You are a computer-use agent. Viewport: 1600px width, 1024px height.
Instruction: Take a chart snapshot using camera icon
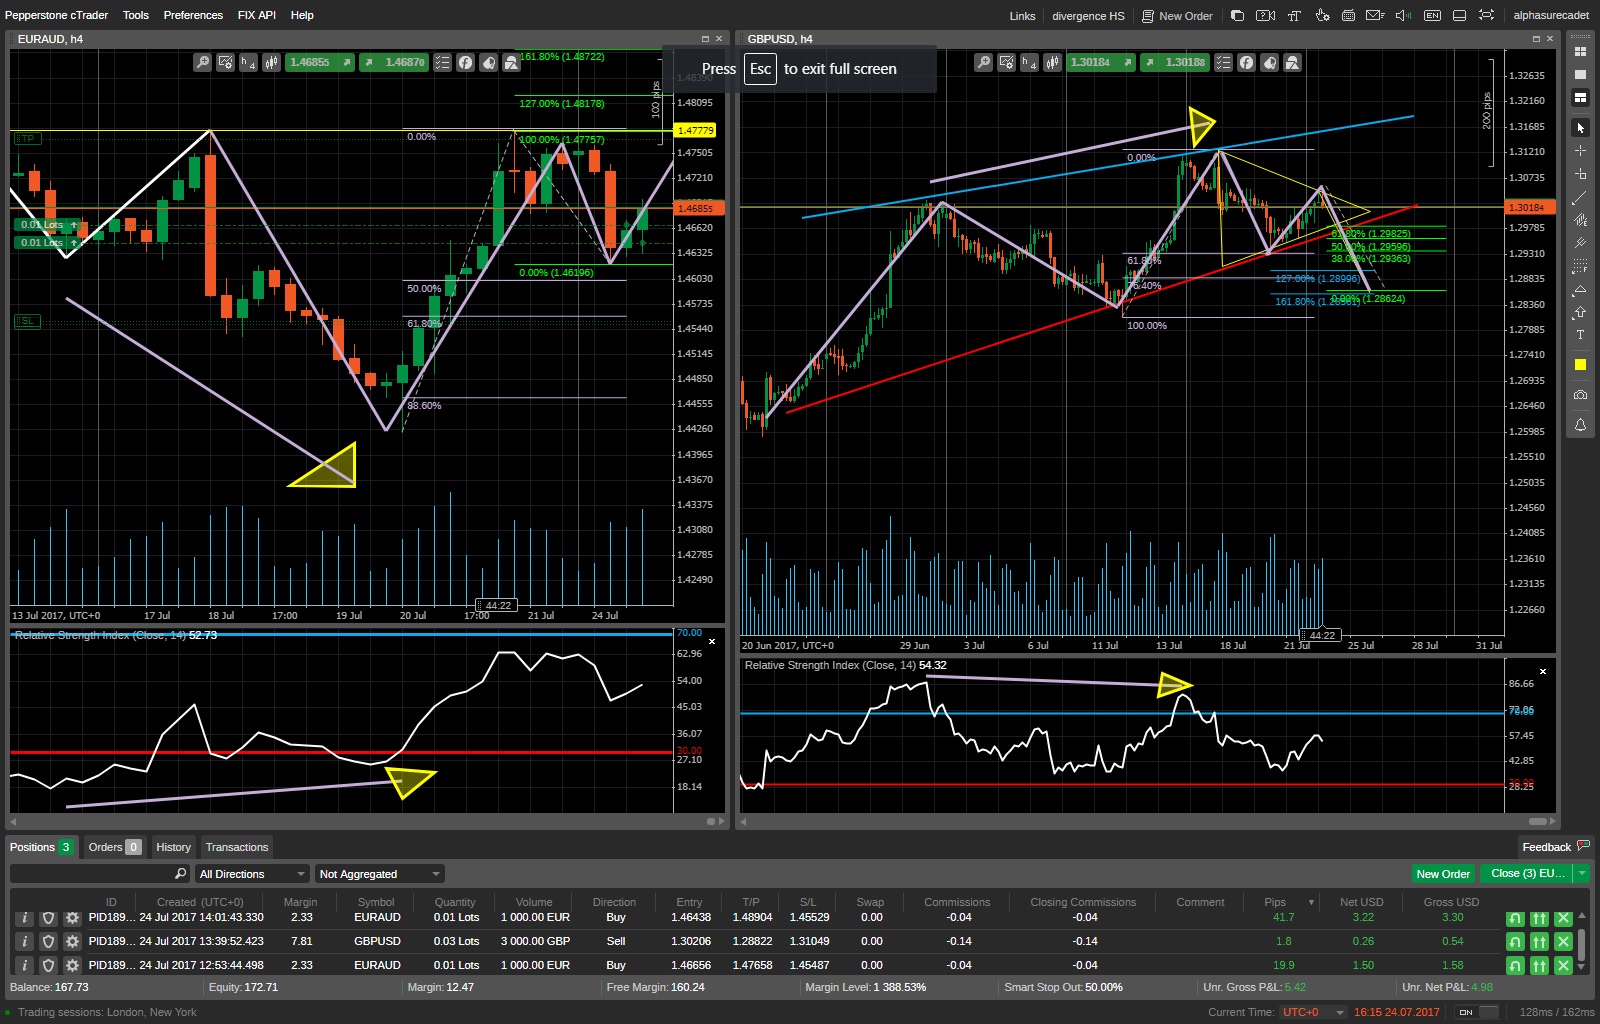1581,393
